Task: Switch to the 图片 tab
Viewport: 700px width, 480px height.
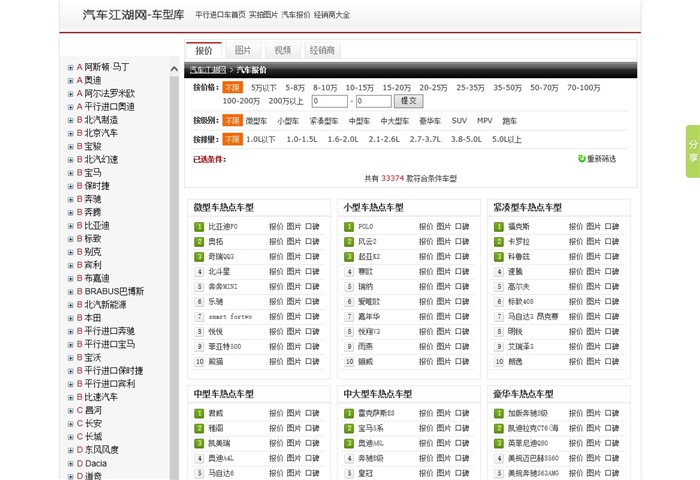Action: coord(243,50)
